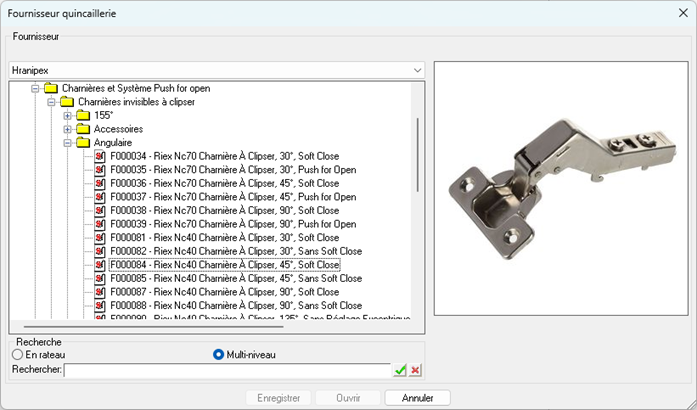The width and height of the screenshot is (697, 410).
Task: Click the Charnières invisibles à clipser folder icon
Action: (x=67, y=102)
